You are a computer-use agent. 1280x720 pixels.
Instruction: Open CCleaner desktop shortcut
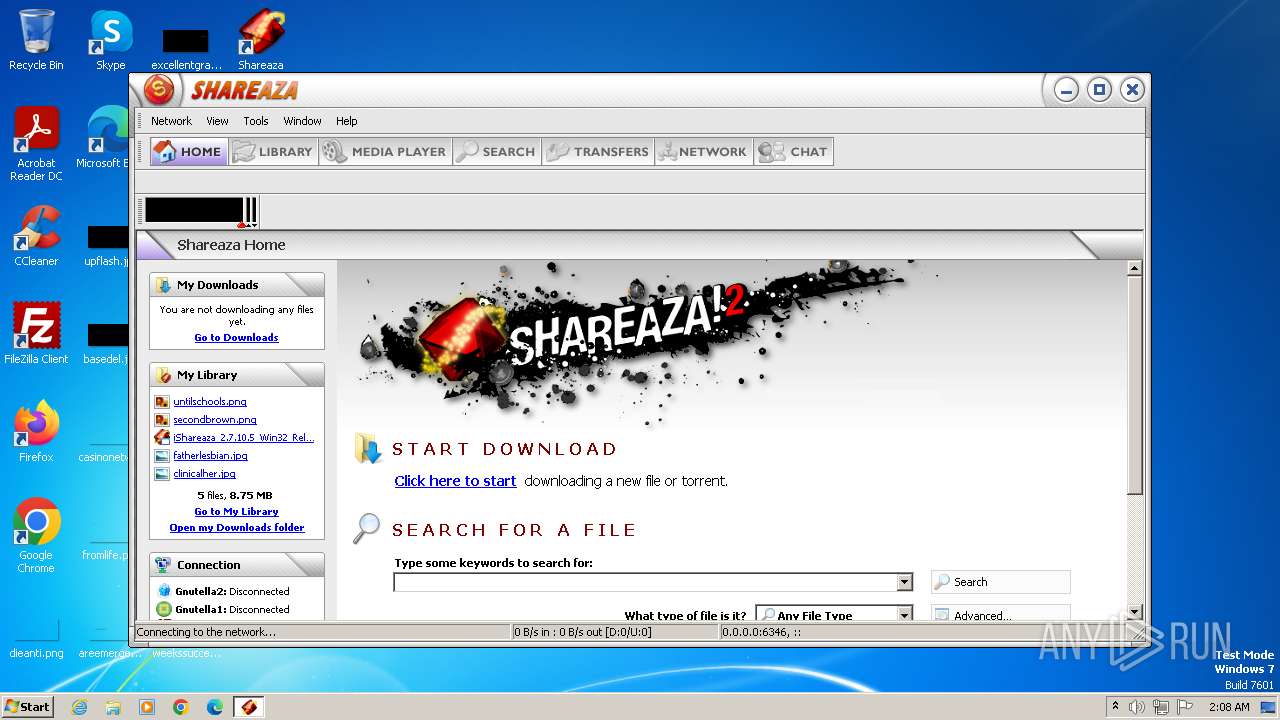pyautogui.click(x=36, y=236)
